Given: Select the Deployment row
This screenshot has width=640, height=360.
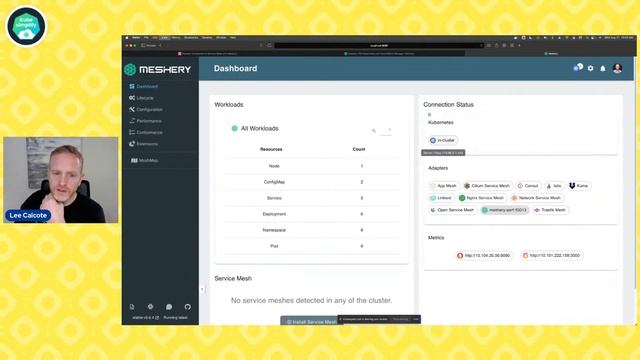Looking at the screenshot, I should point(312,214).
